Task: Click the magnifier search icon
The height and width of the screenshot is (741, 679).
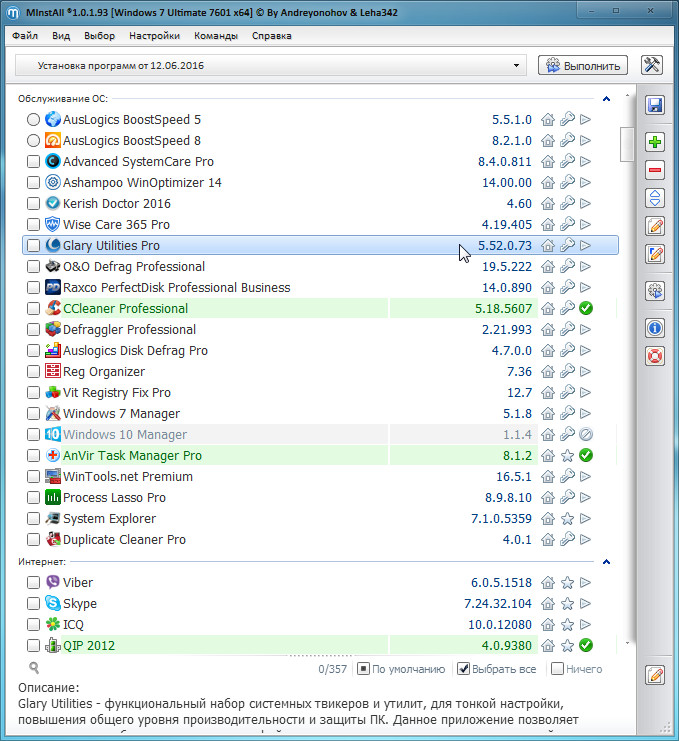Action: coord(34,667)
